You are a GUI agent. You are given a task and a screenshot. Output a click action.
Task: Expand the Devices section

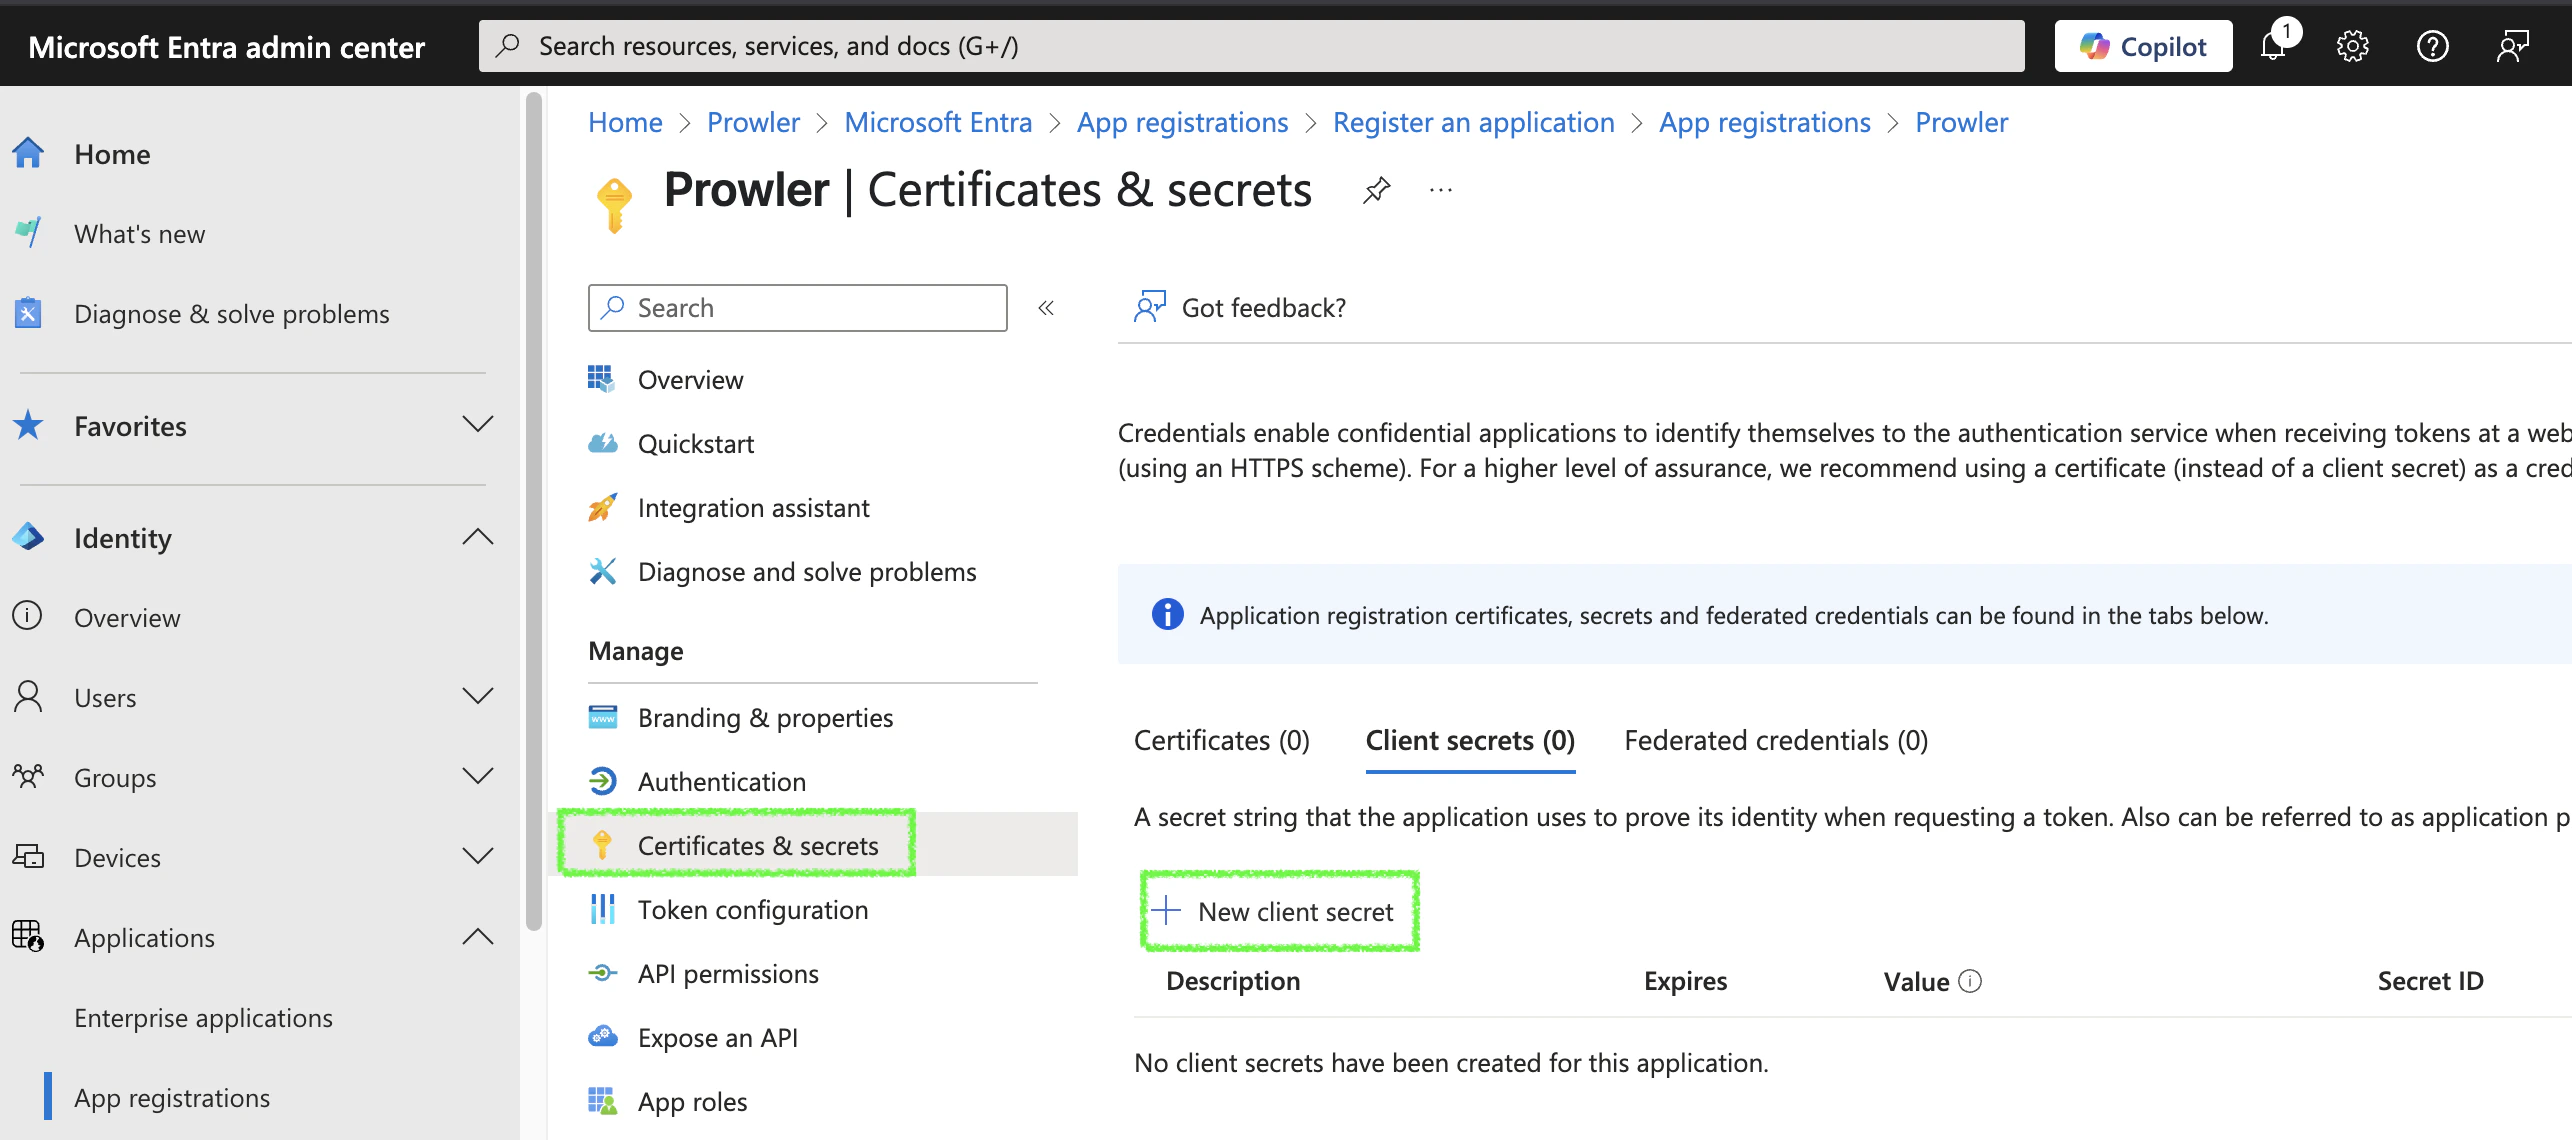478,856
